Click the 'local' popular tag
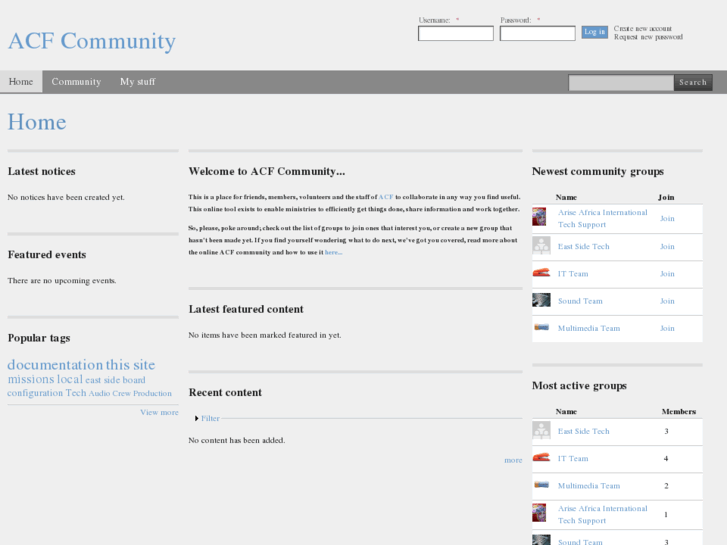 coord(70,379)
